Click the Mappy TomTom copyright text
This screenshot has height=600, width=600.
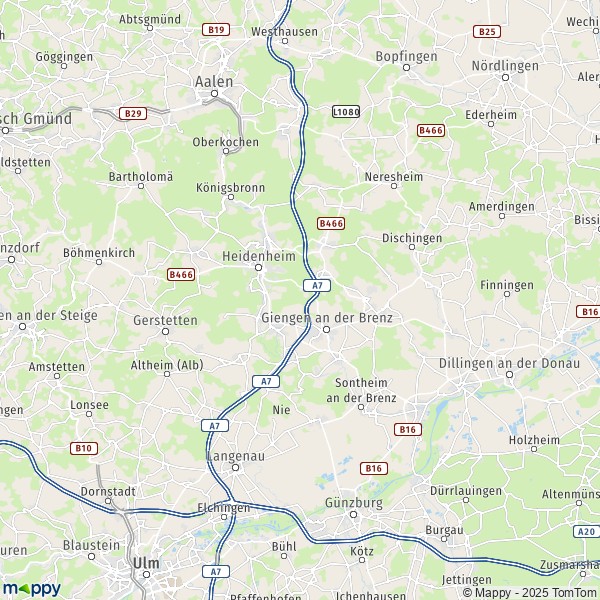pyautogui.click(x=531, y=593)
